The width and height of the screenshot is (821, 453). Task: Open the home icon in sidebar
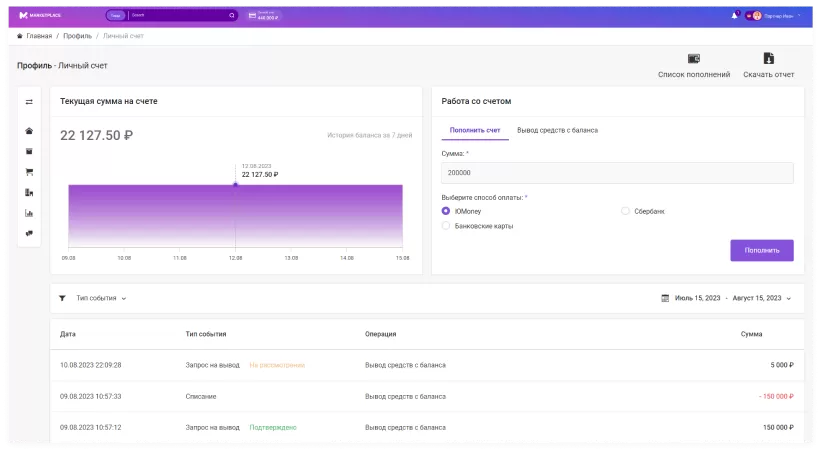29,131
